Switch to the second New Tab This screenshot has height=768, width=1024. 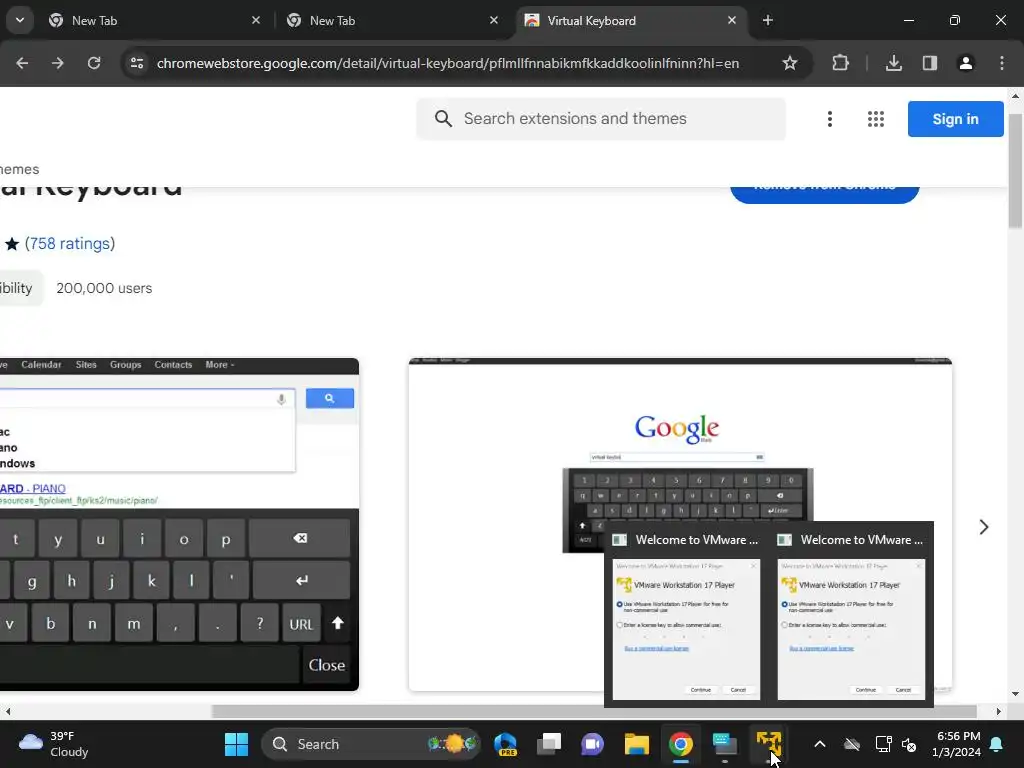pyautogui.click(x=392, y=21)
